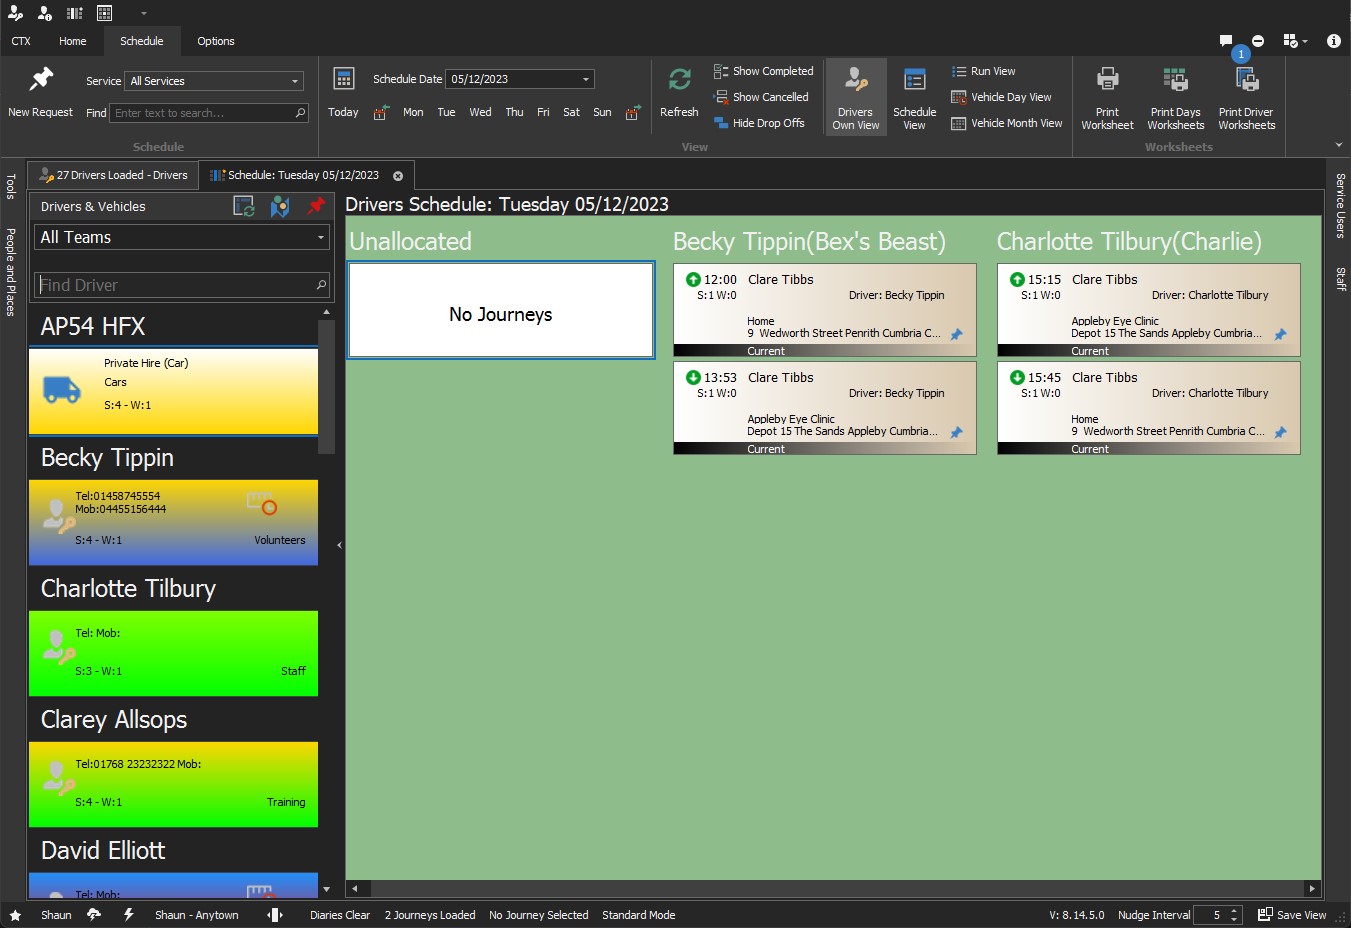Click the minus circle icon at top right
The image size is (1351, 928).
click(1258, 41)
